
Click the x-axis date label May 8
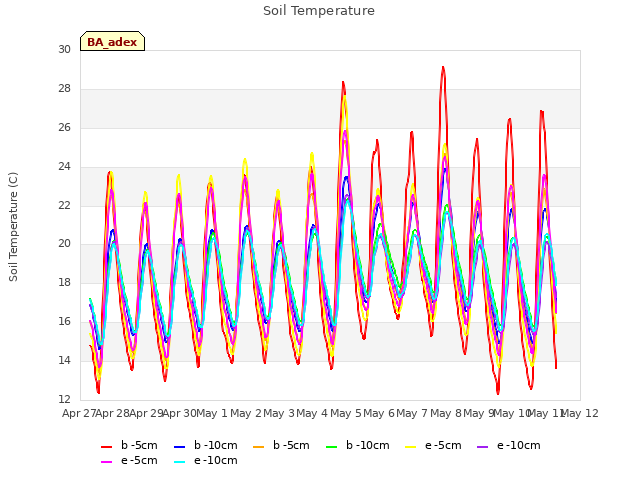[x=446, y=414]
